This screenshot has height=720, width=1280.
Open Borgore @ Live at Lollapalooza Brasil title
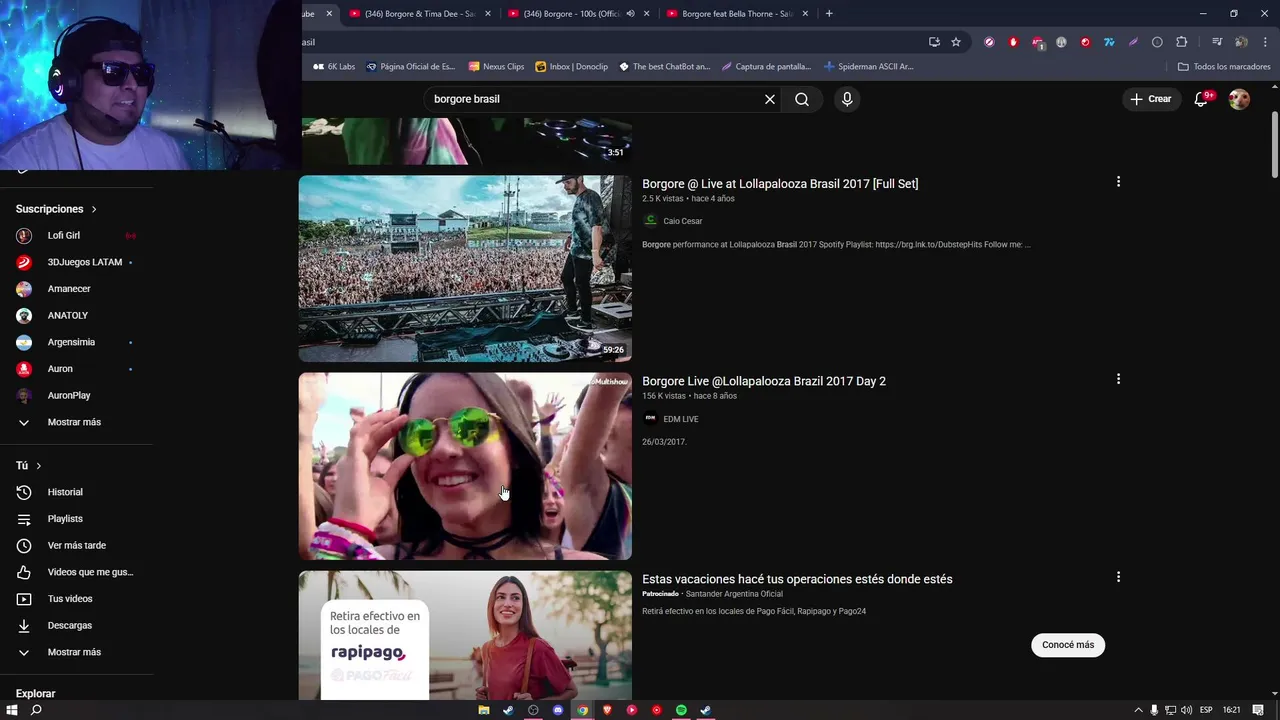coord(780,184)
